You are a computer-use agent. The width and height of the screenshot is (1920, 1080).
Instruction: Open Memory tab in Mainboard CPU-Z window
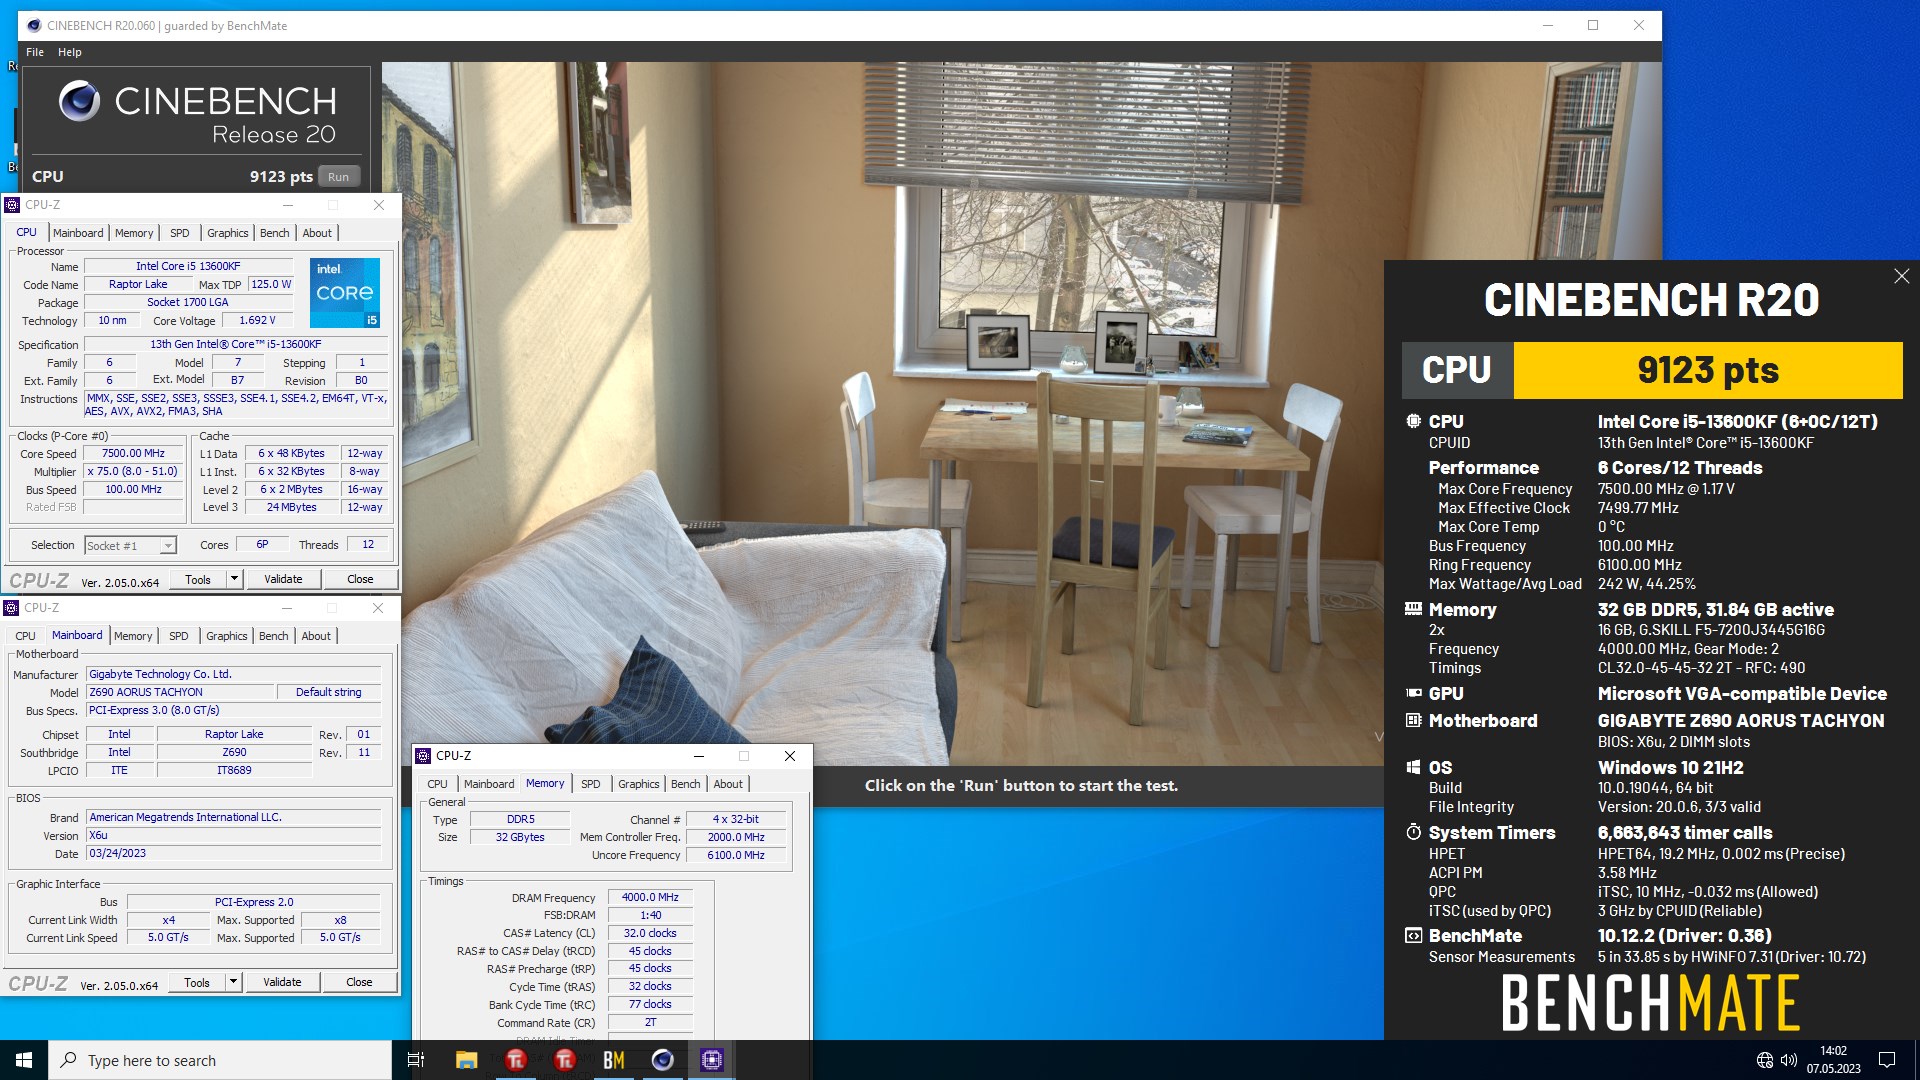(x=133, y=636)
